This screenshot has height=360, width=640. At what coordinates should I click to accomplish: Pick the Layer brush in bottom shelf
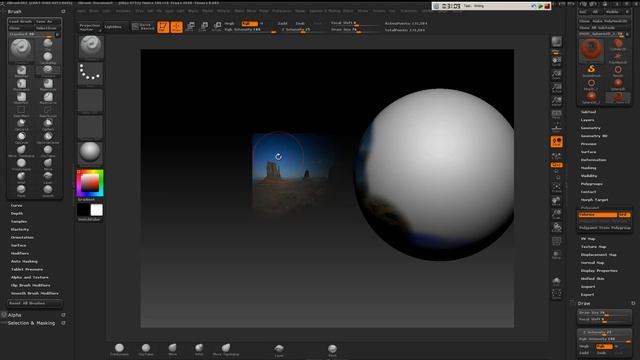[279, 349]
